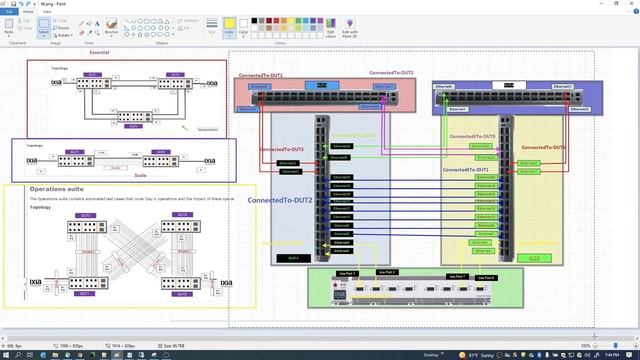
Task: Switch to the View ribbon tab
Action: pyautogui.click(x=47, y=11)
